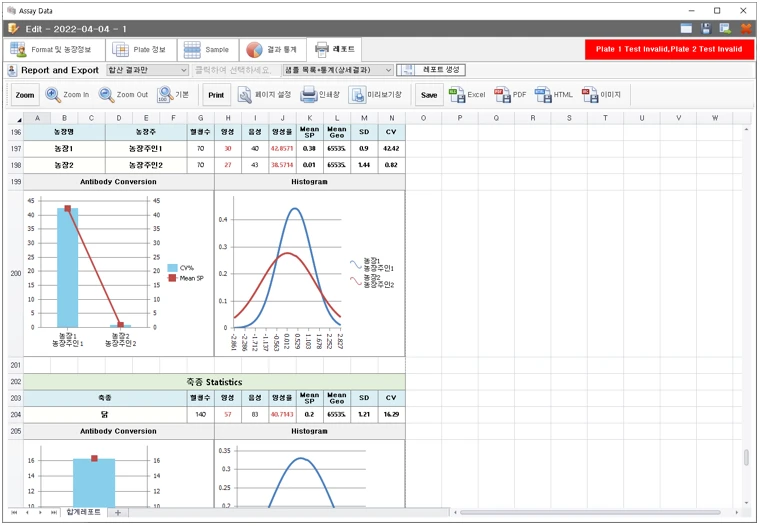Select the 레포트 tab
This screenshot has height=526, width=760.
[x=334, y=49]
